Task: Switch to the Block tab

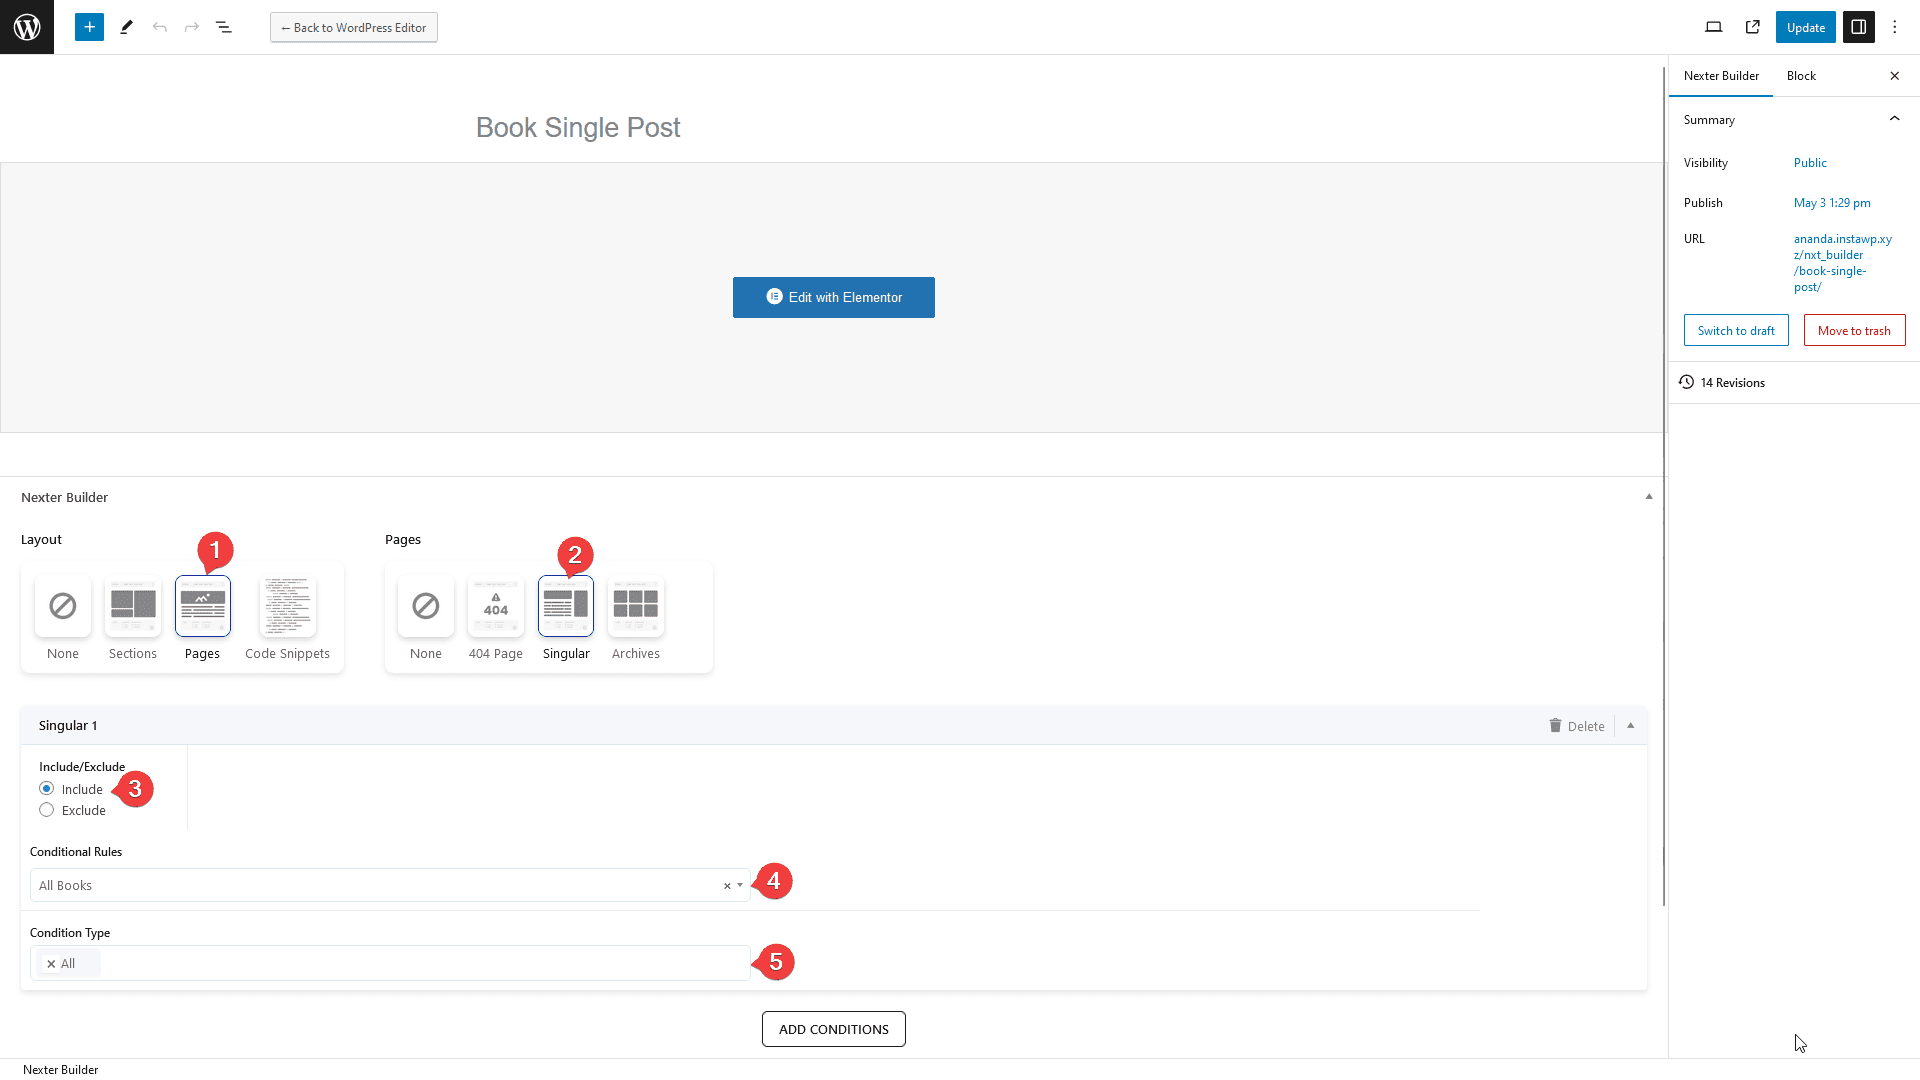Action: (x=1801, y=75)
